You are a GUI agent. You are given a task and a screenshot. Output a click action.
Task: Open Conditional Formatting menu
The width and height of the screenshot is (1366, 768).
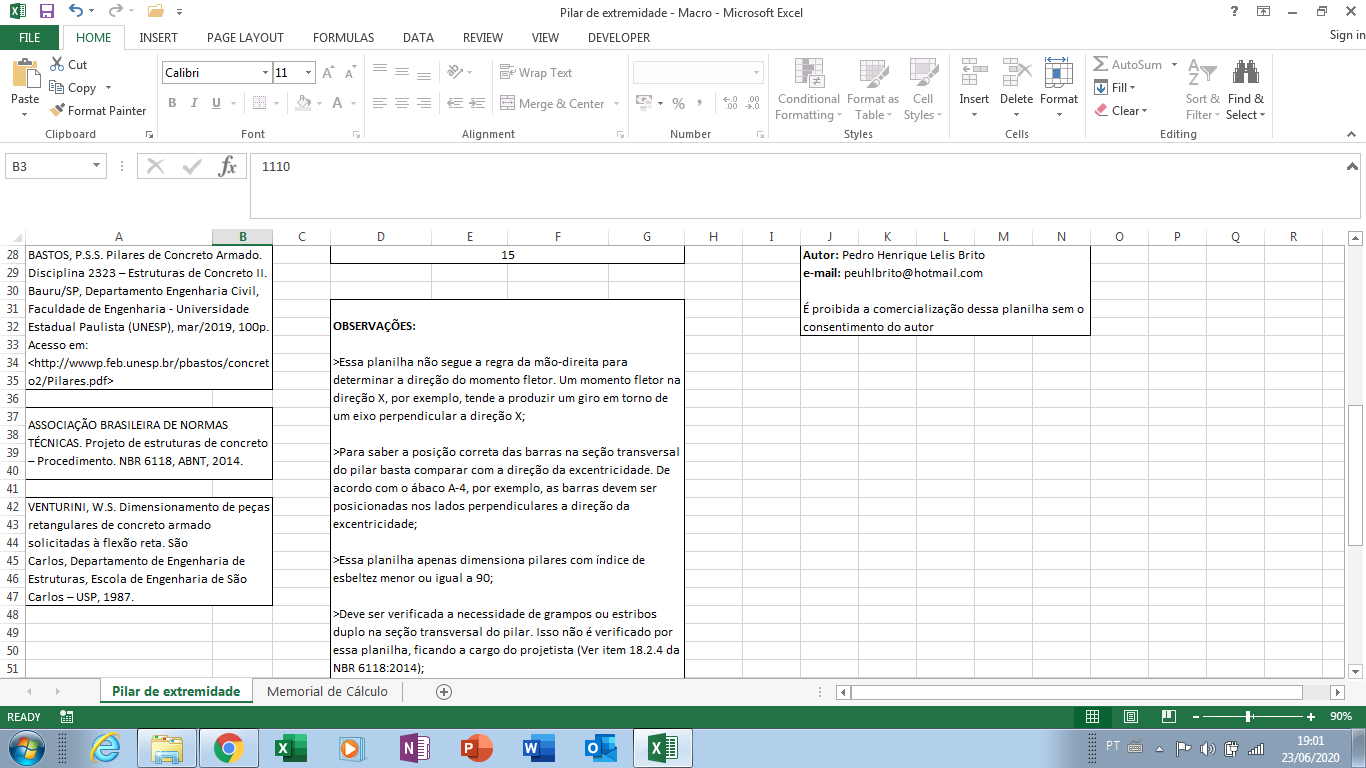[x=809, y=89]
